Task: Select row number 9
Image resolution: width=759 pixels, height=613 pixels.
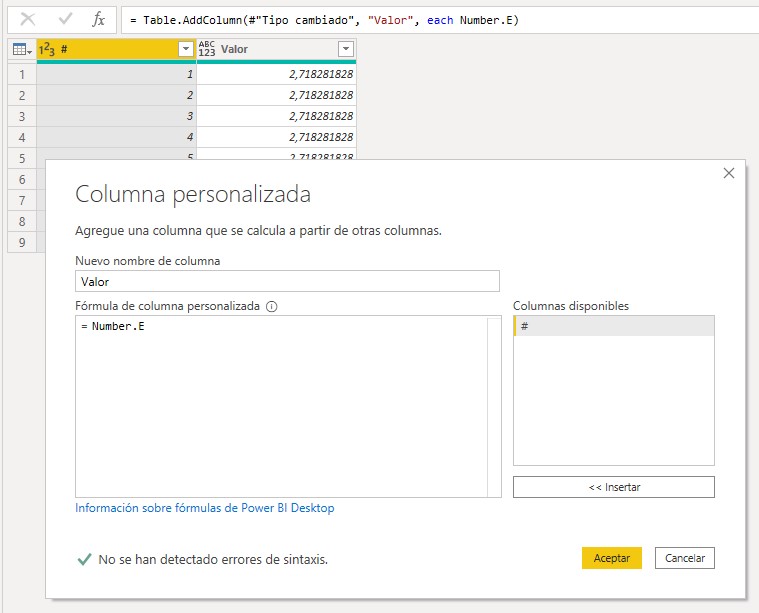Action: click(22, 242)
